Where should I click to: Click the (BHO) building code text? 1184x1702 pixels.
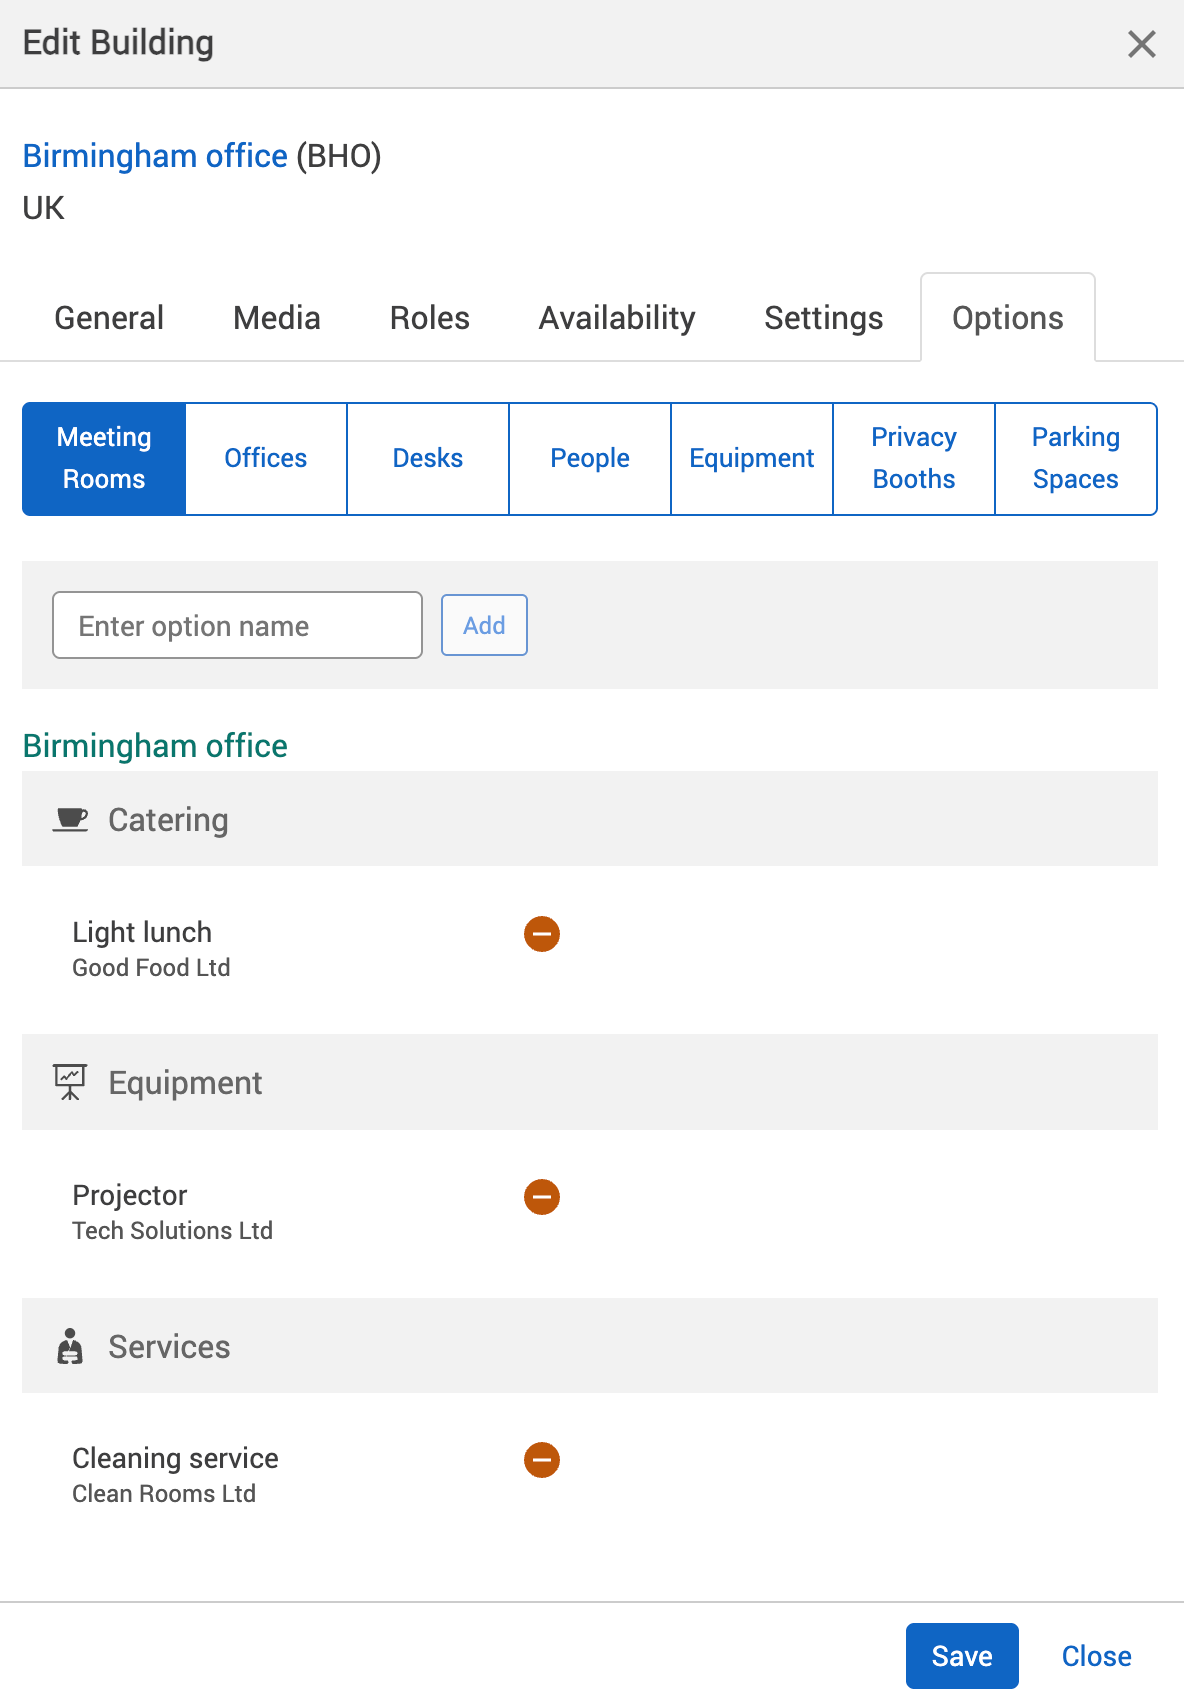click(x=339, y=156)
